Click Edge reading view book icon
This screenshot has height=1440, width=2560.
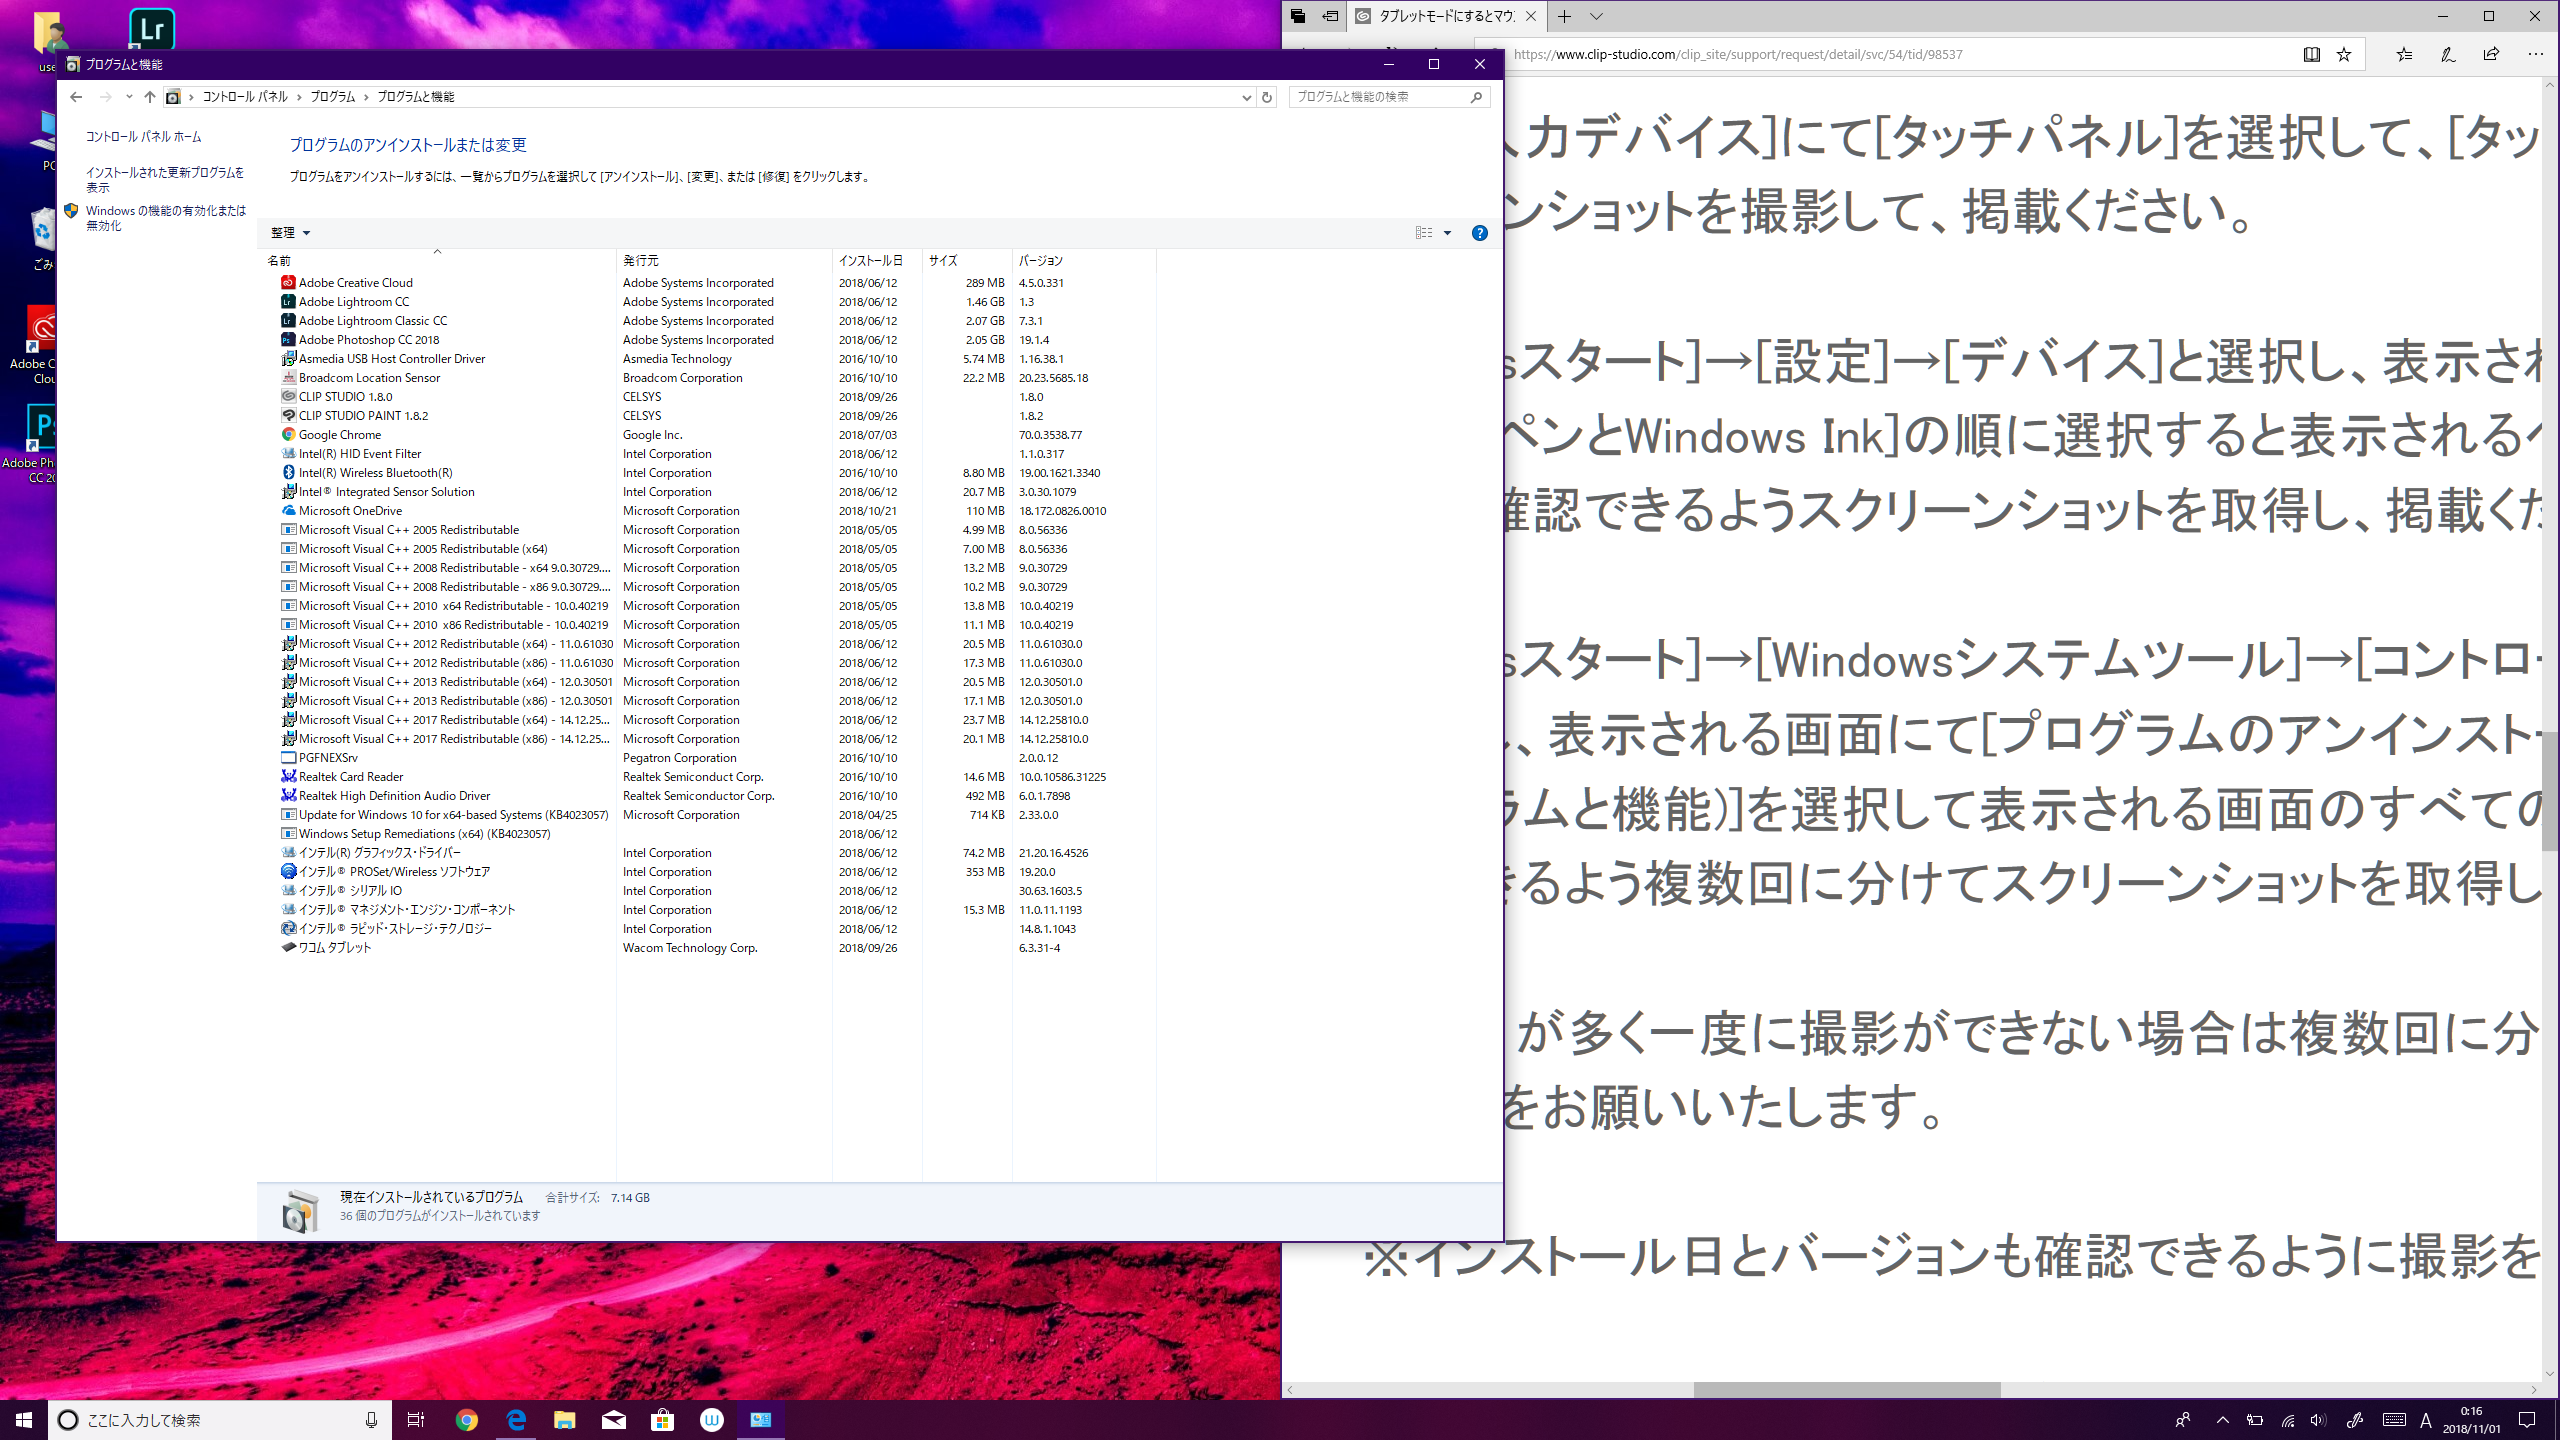(x=2311, y=55)
